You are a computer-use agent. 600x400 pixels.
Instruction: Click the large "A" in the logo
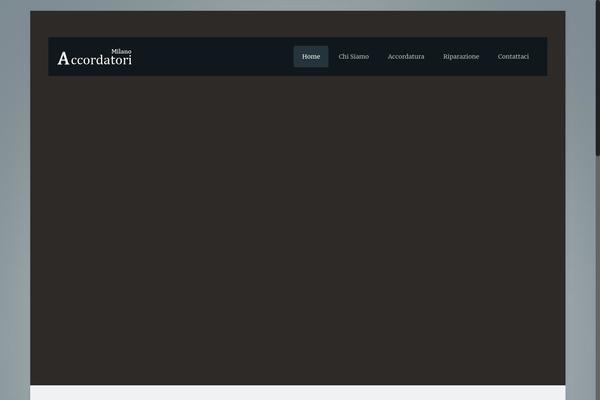pos(64,59)
